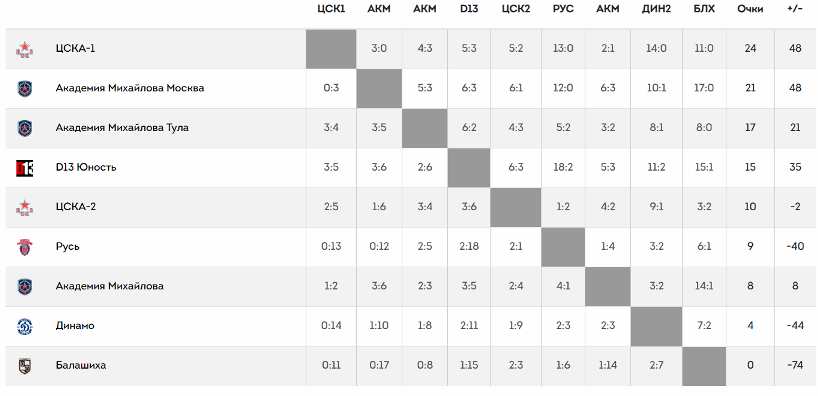Viewport: 818px width, 396px height.
Task: Click the Русь team logo
Action: (25, 247)
